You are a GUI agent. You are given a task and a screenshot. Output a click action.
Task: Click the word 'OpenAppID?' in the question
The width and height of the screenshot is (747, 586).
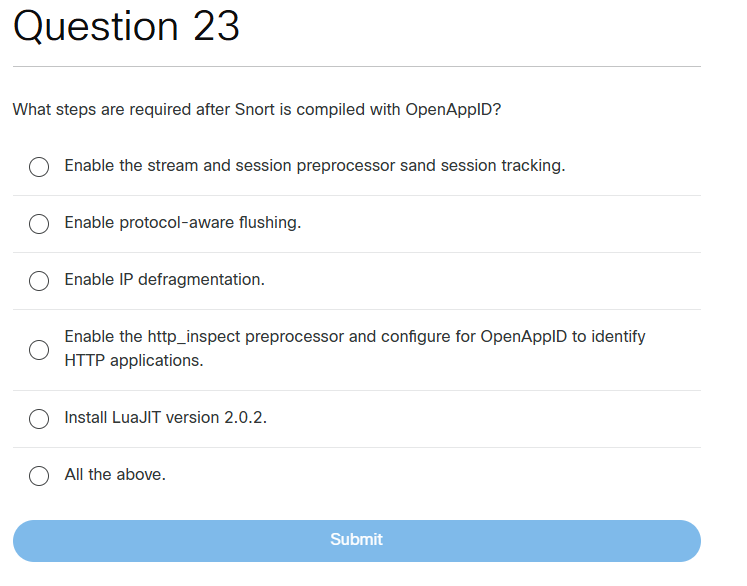tap(453, 109)
